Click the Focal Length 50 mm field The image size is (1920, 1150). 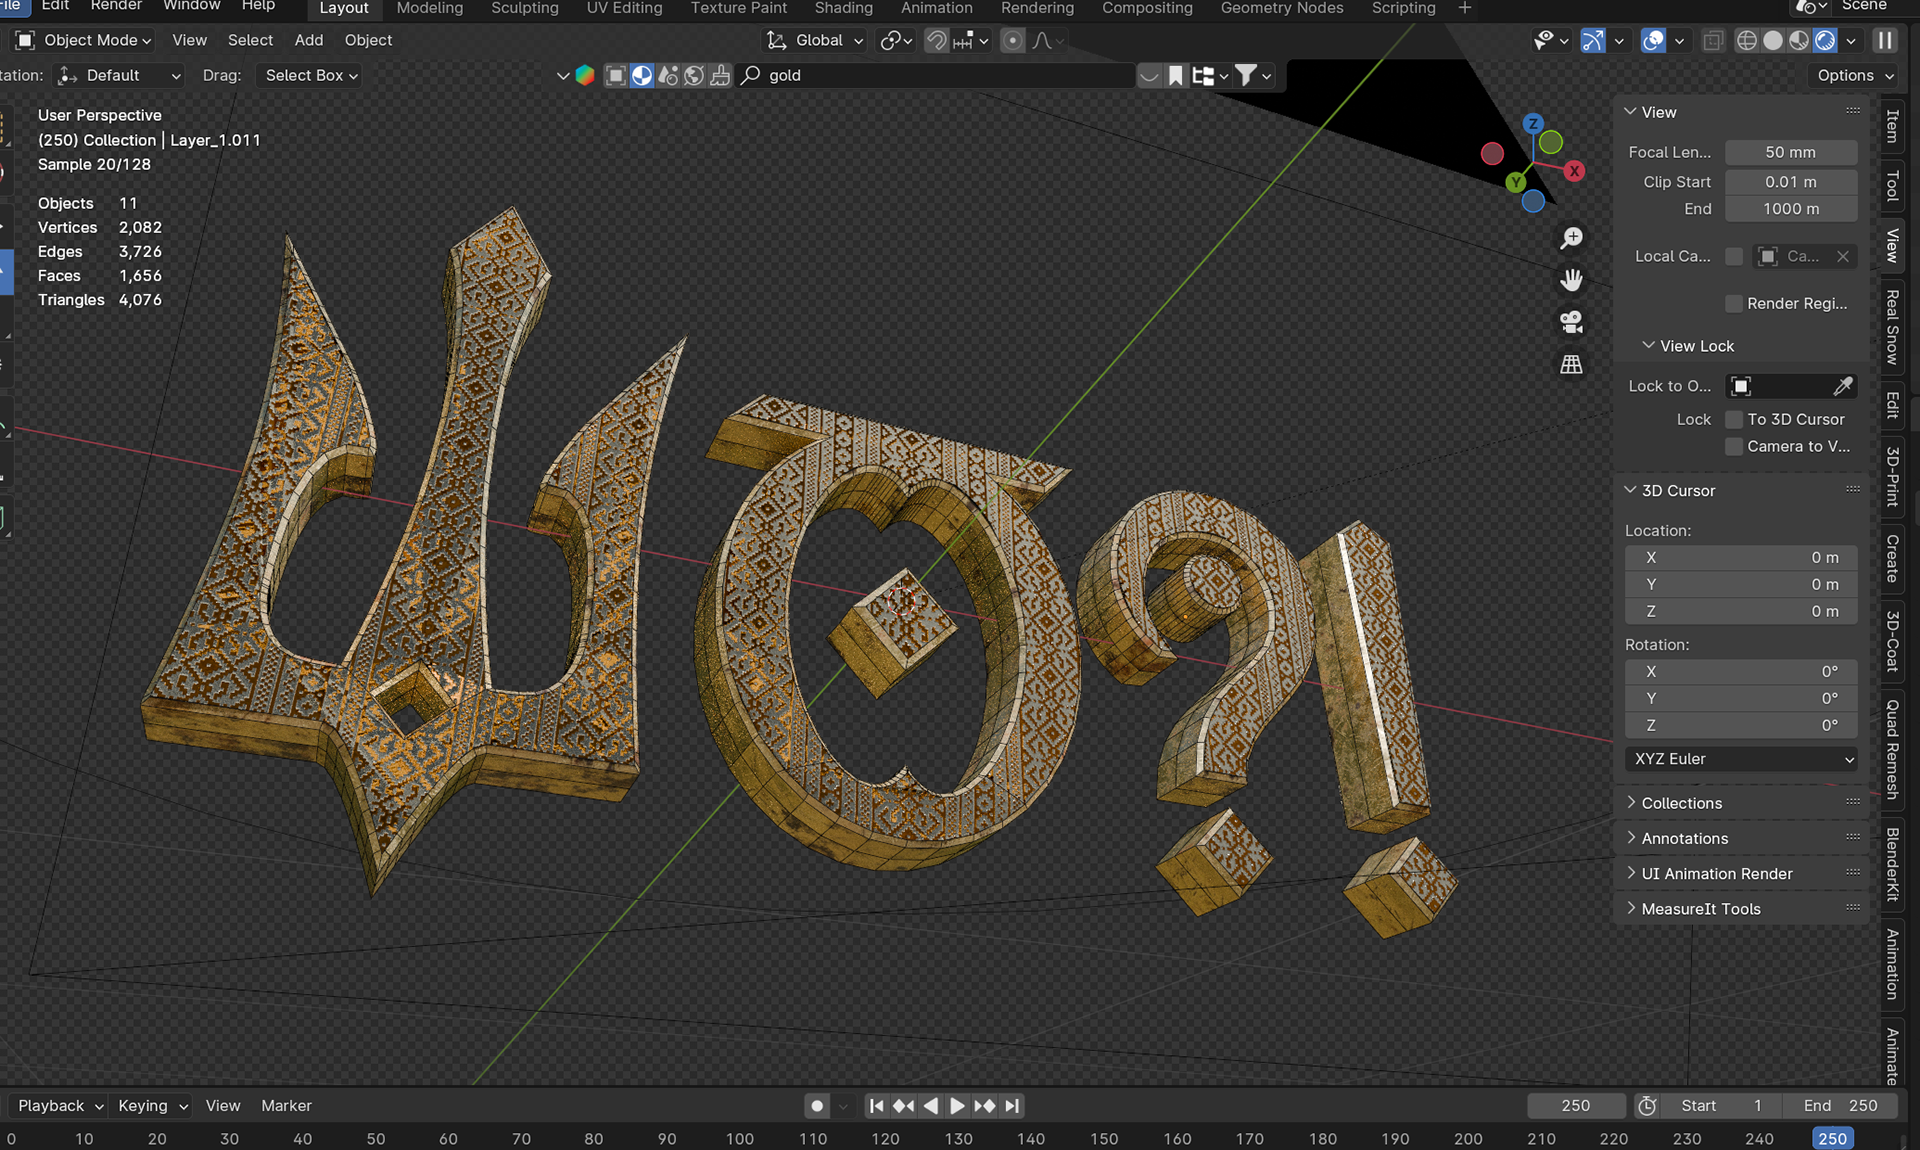pos(1790,152)
